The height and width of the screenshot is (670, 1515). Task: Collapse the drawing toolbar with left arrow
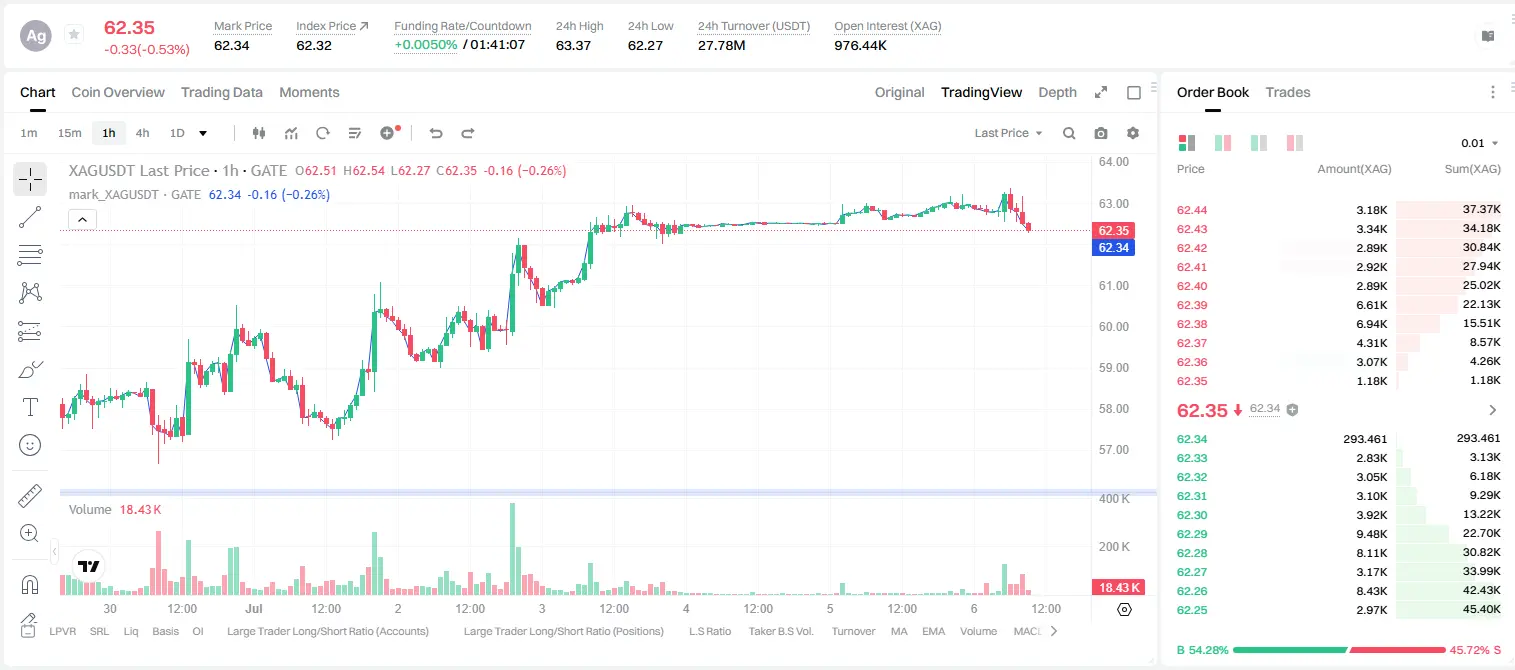click(54, 550)
